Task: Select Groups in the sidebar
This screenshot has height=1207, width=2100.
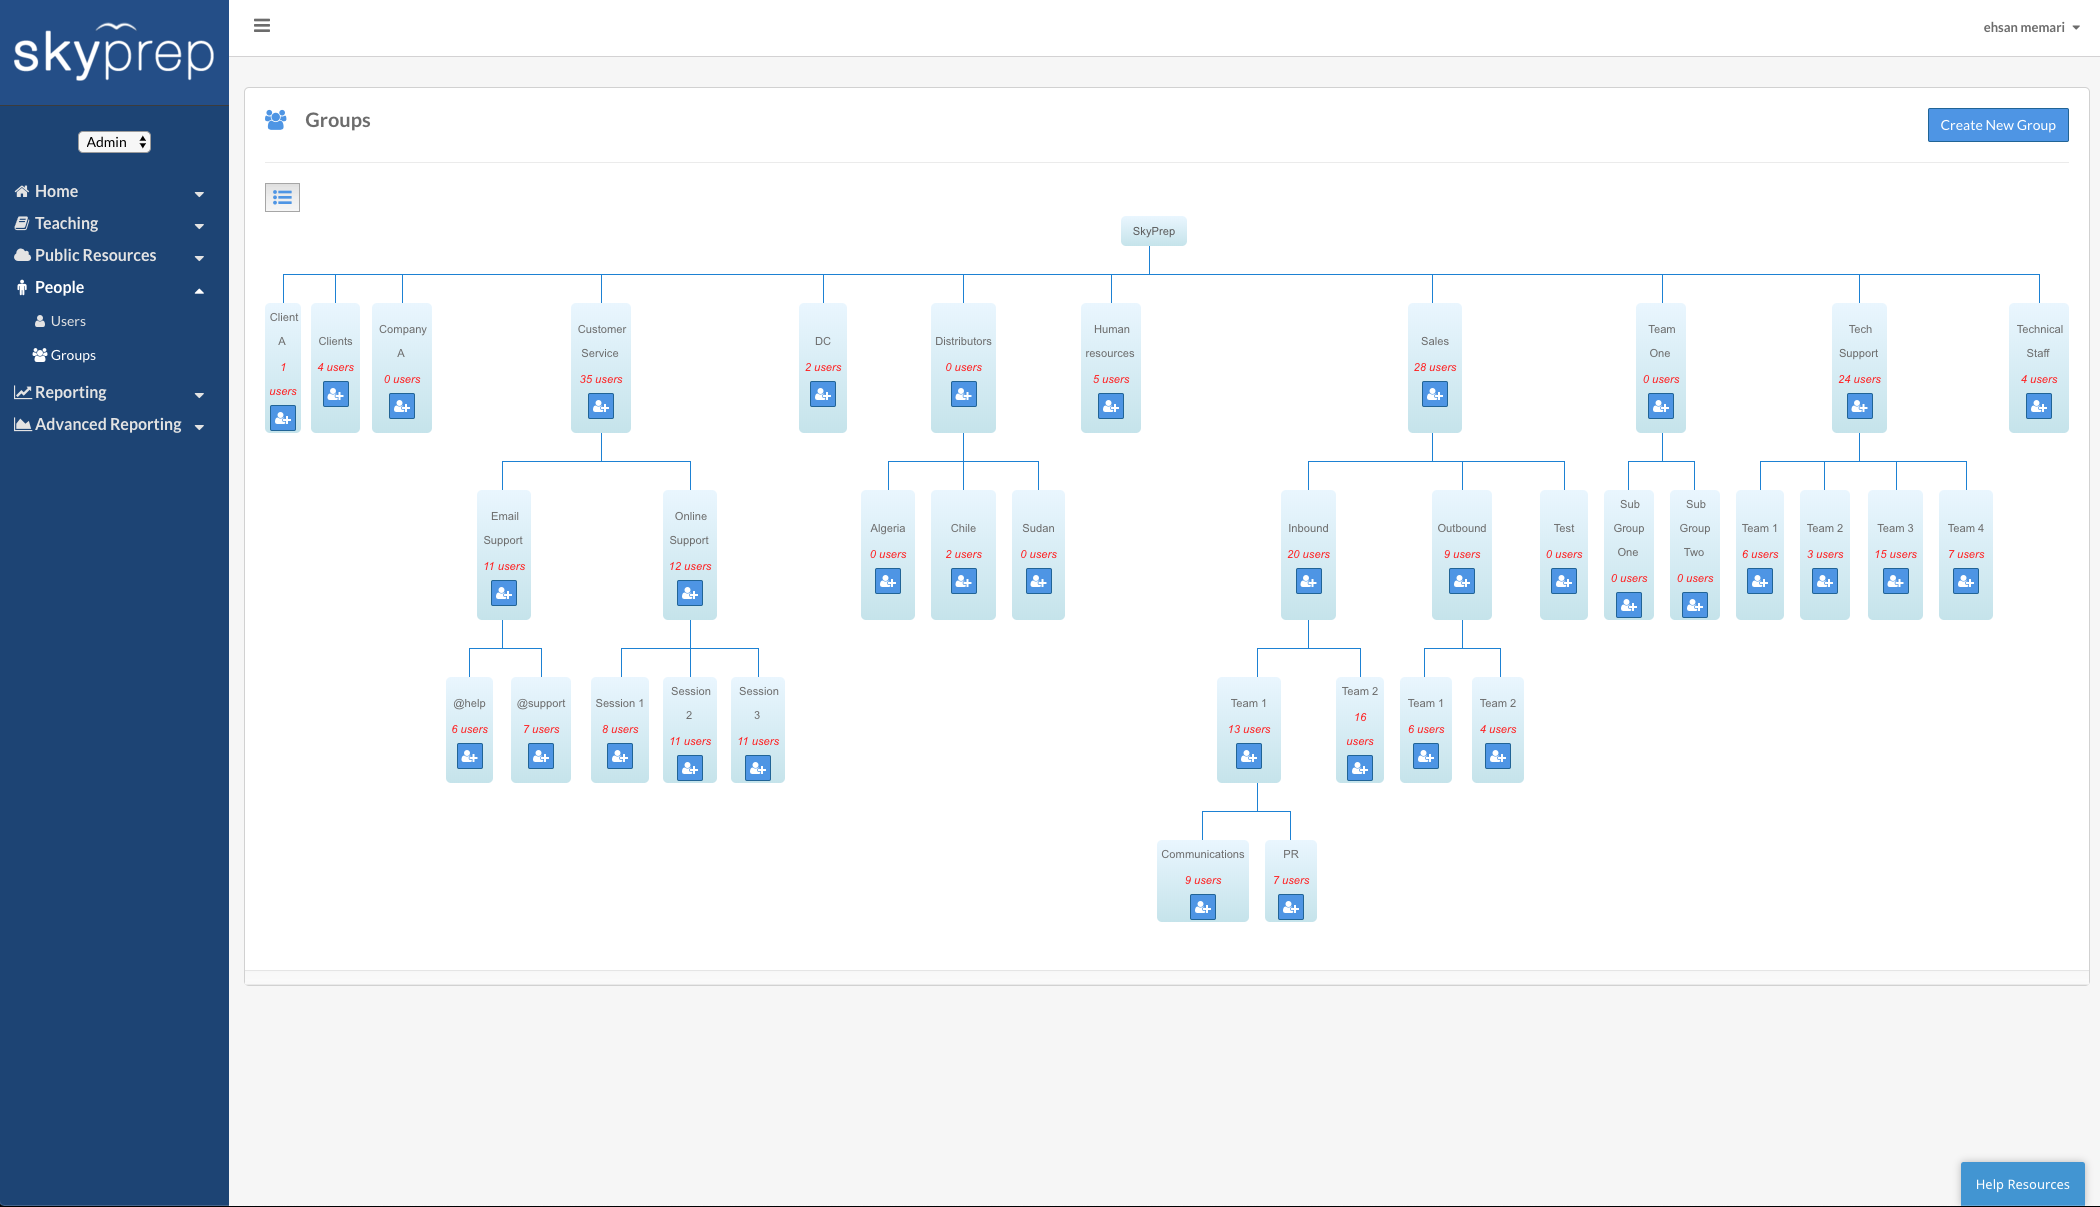Action: pos(73,355)
